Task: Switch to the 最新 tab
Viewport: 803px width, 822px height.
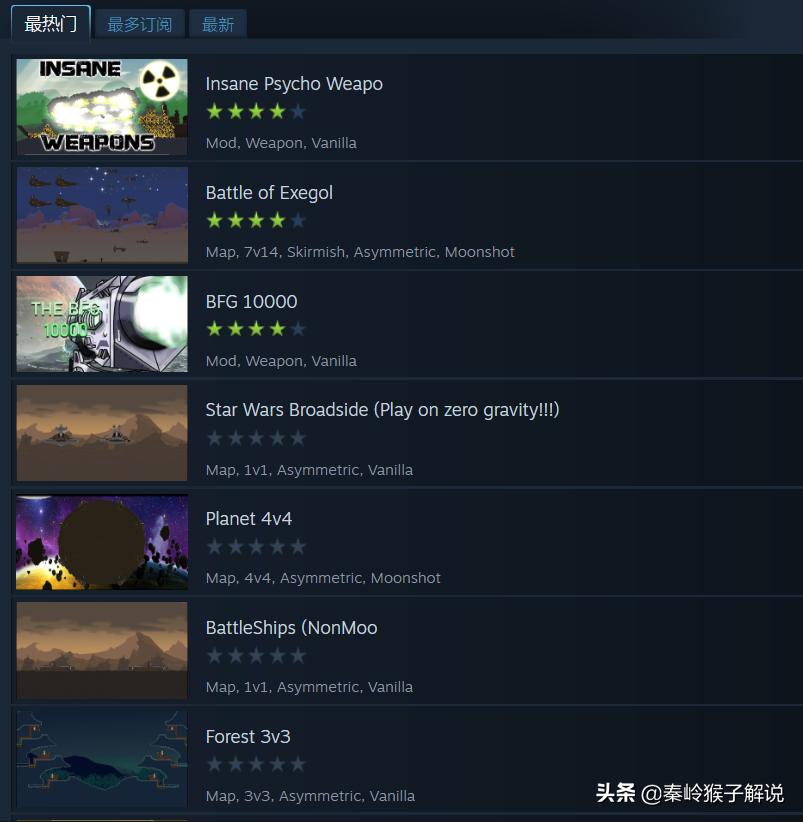Action: 218,24
